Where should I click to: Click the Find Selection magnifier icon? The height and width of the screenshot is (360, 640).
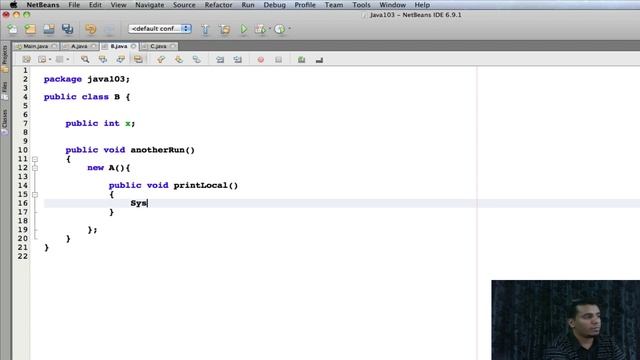coord(85,60)
